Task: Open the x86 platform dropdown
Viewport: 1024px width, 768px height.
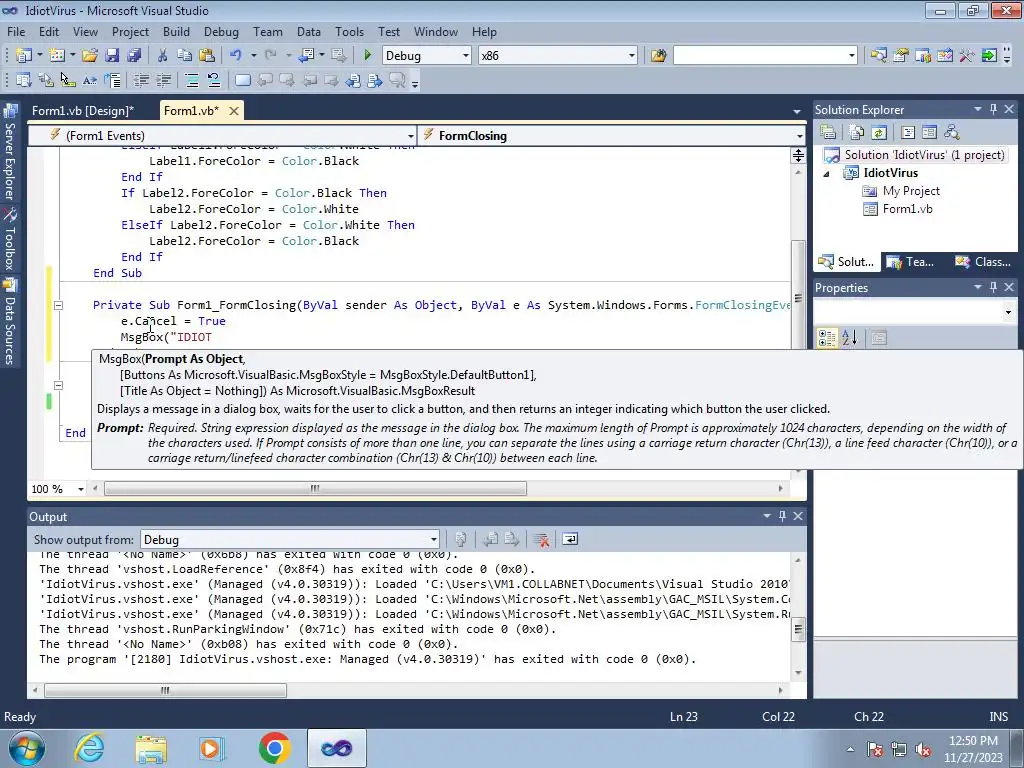Action: point(632,56)
